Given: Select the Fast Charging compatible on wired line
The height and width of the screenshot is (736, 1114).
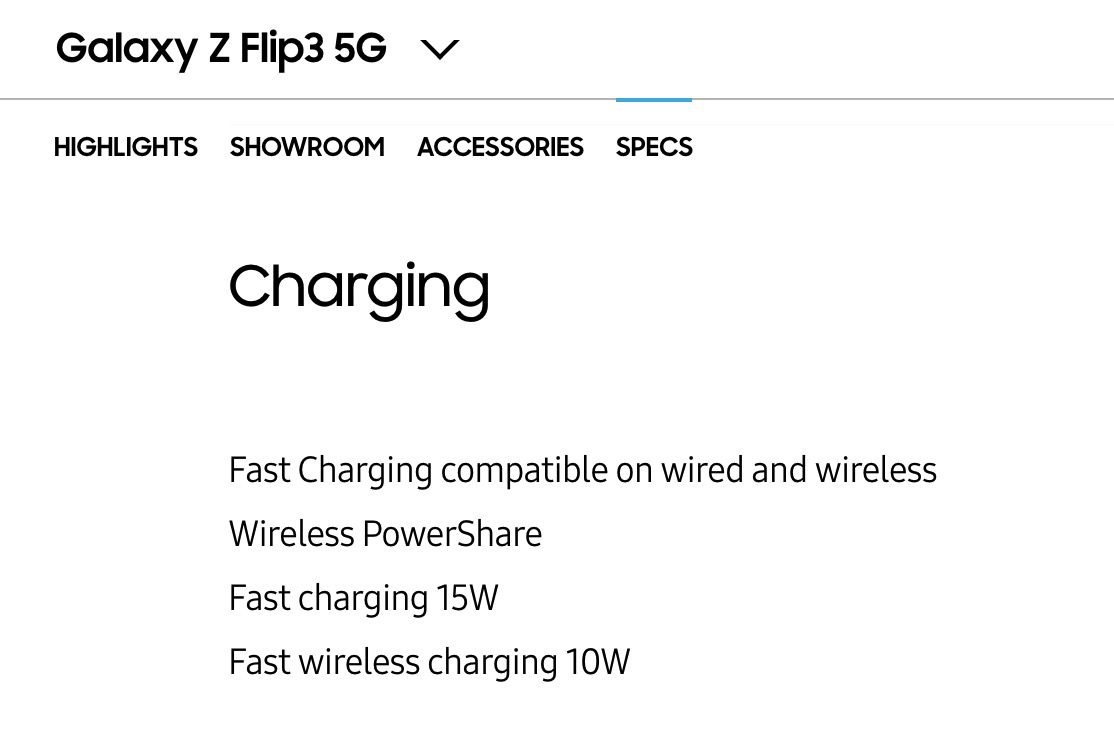Looking at the screenshot, I should (x=583, y=470).
